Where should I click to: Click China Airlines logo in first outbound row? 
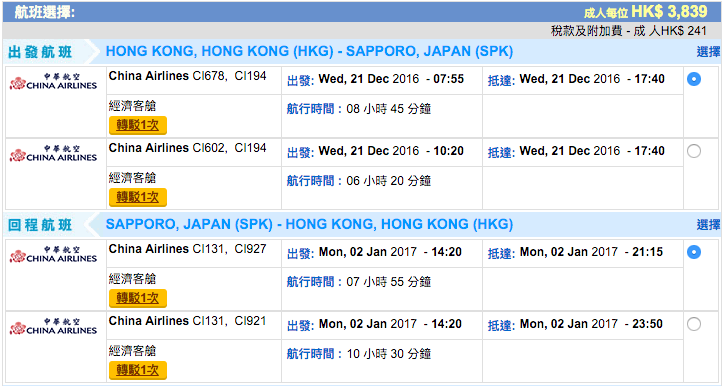[x=54, y=81]
